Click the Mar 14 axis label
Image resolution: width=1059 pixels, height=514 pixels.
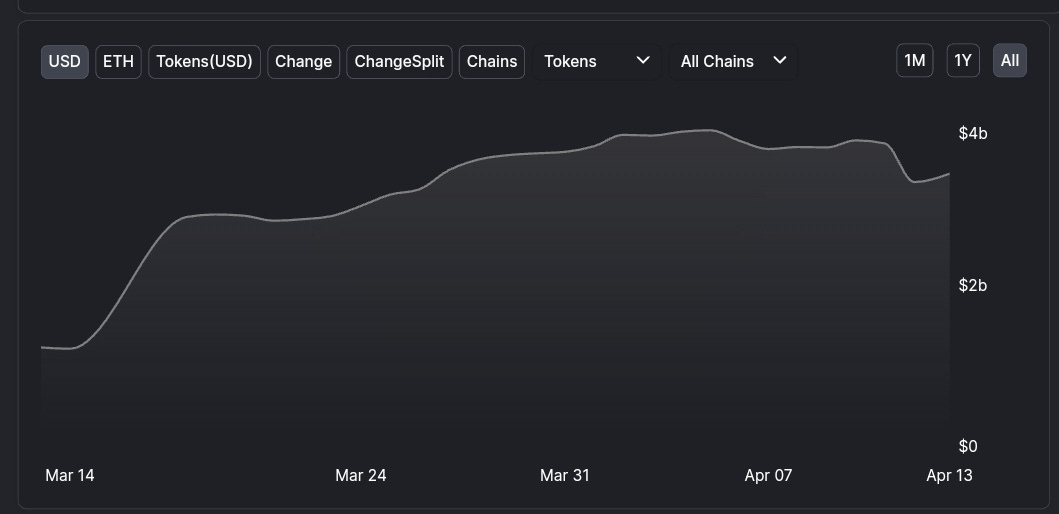70,476
